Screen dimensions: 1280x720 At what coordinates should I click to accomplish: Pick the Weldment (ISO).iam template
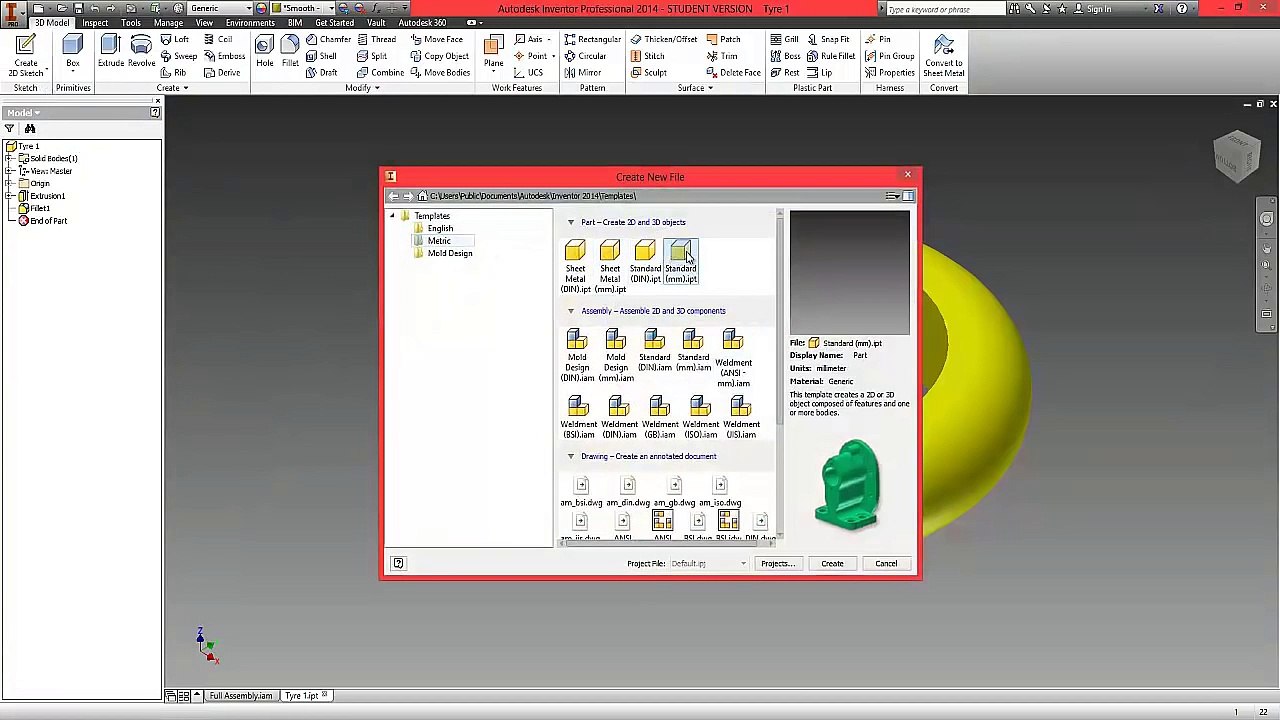click(x=700, y=417)
